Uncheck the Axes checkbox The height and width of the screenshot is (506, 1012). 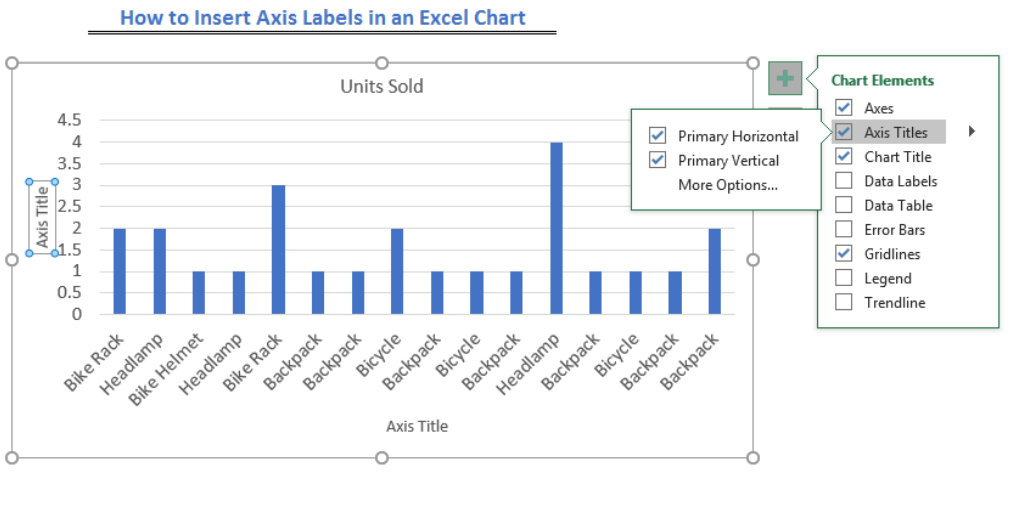844,107
